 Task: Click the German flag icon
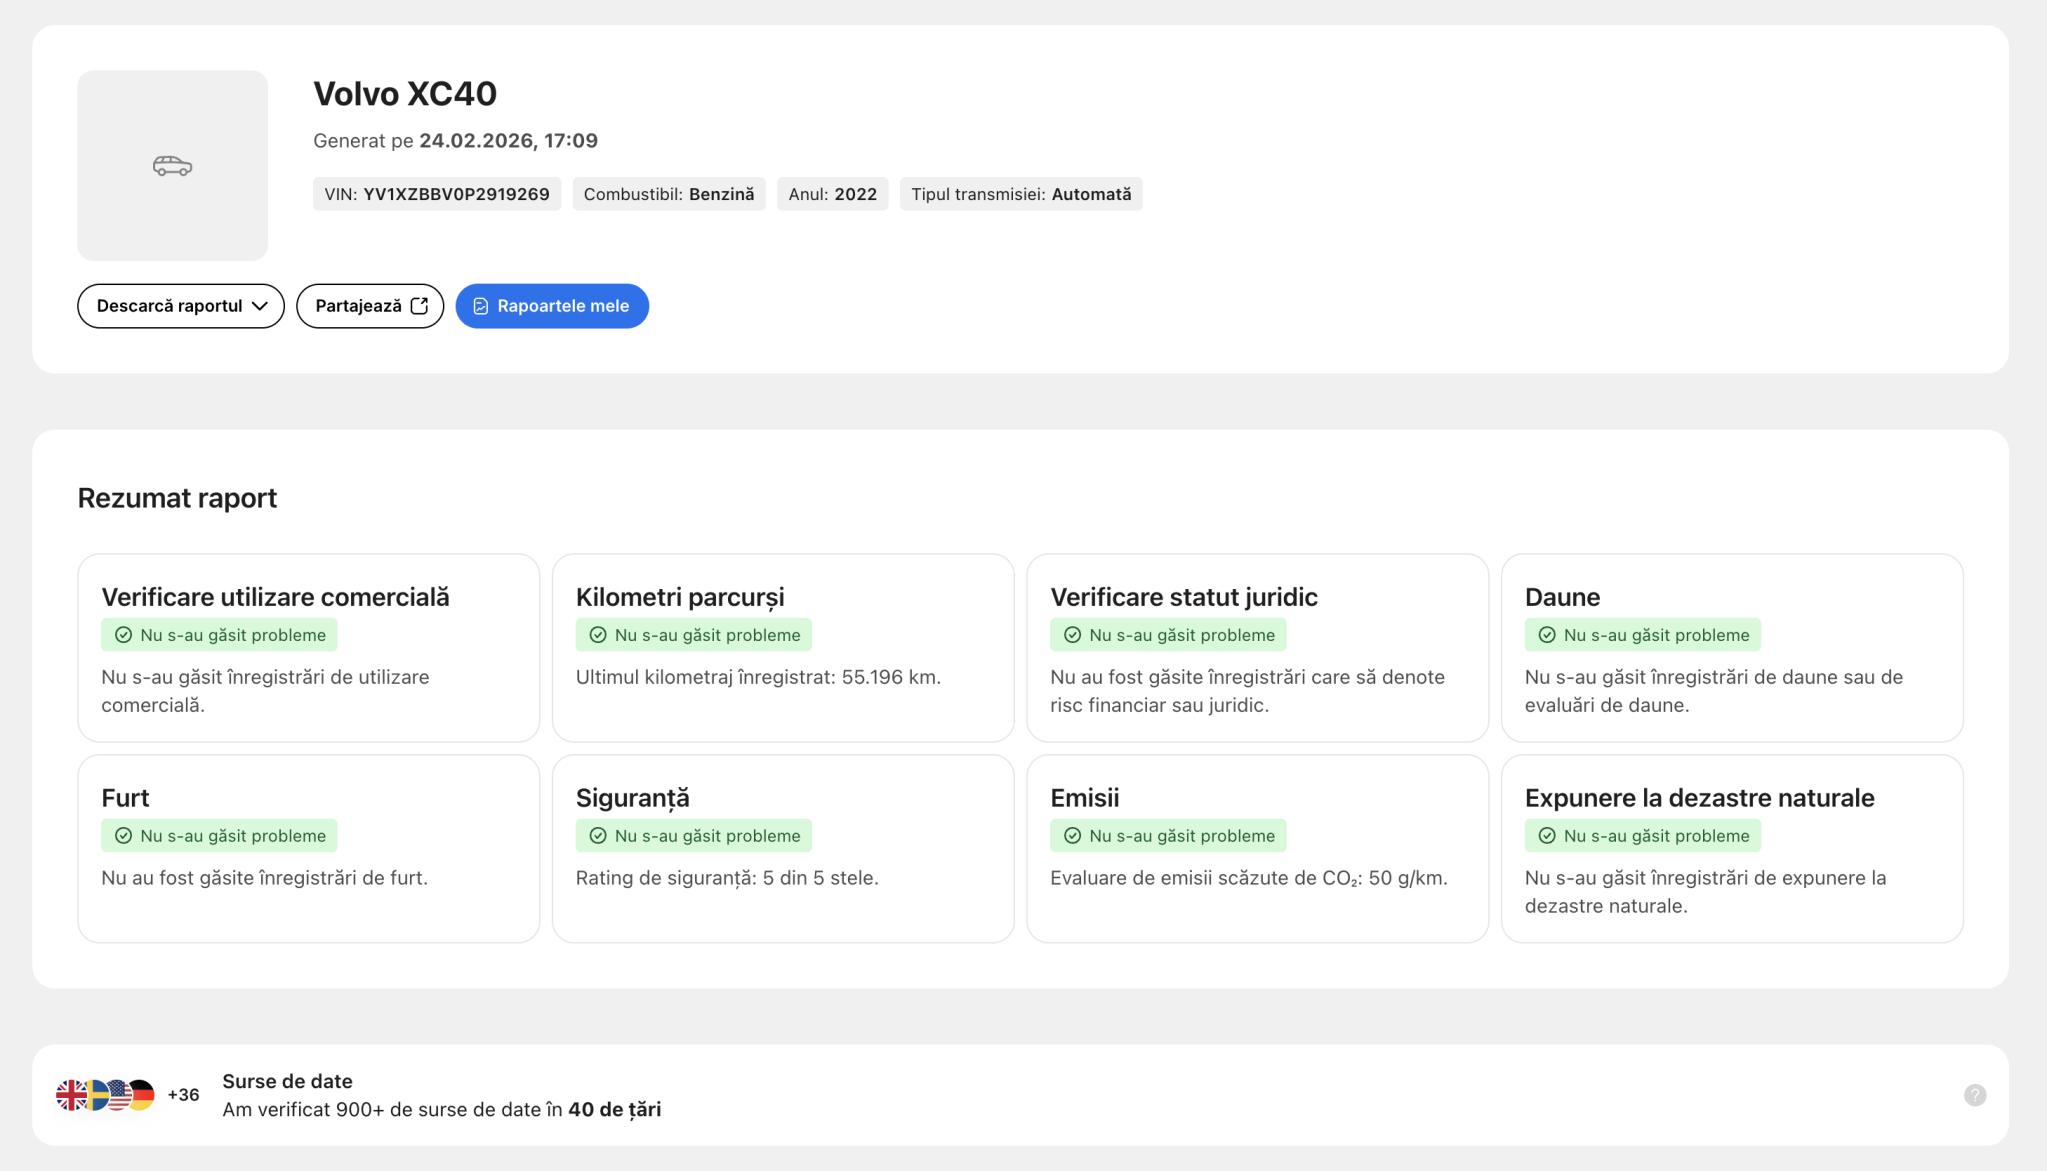click(x=143, y=1095)
